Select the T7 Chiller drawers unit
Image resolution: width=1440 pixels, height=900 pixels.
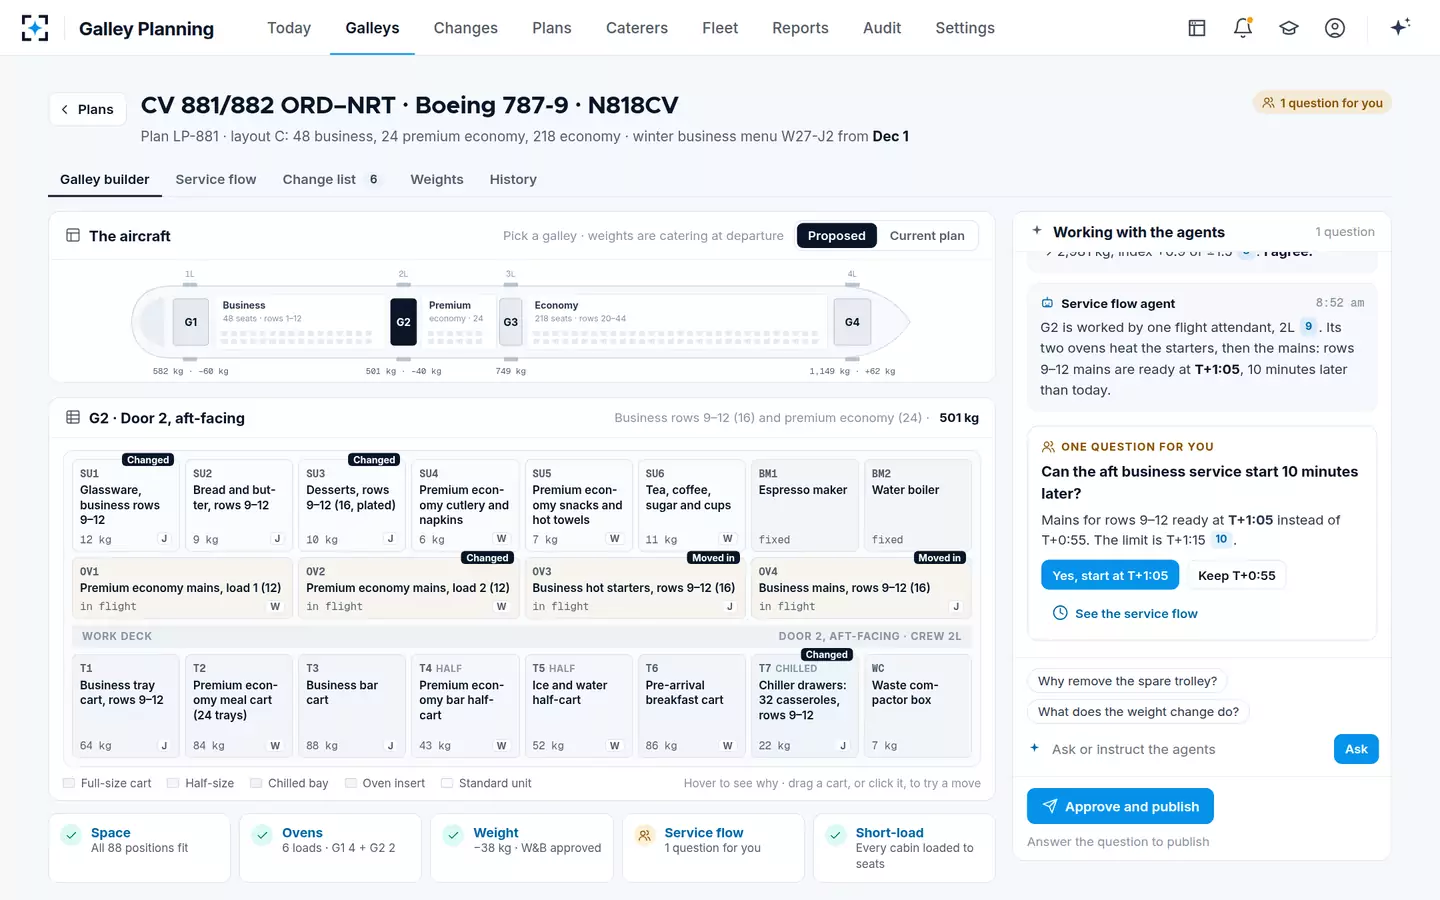(x=803, y=706)
